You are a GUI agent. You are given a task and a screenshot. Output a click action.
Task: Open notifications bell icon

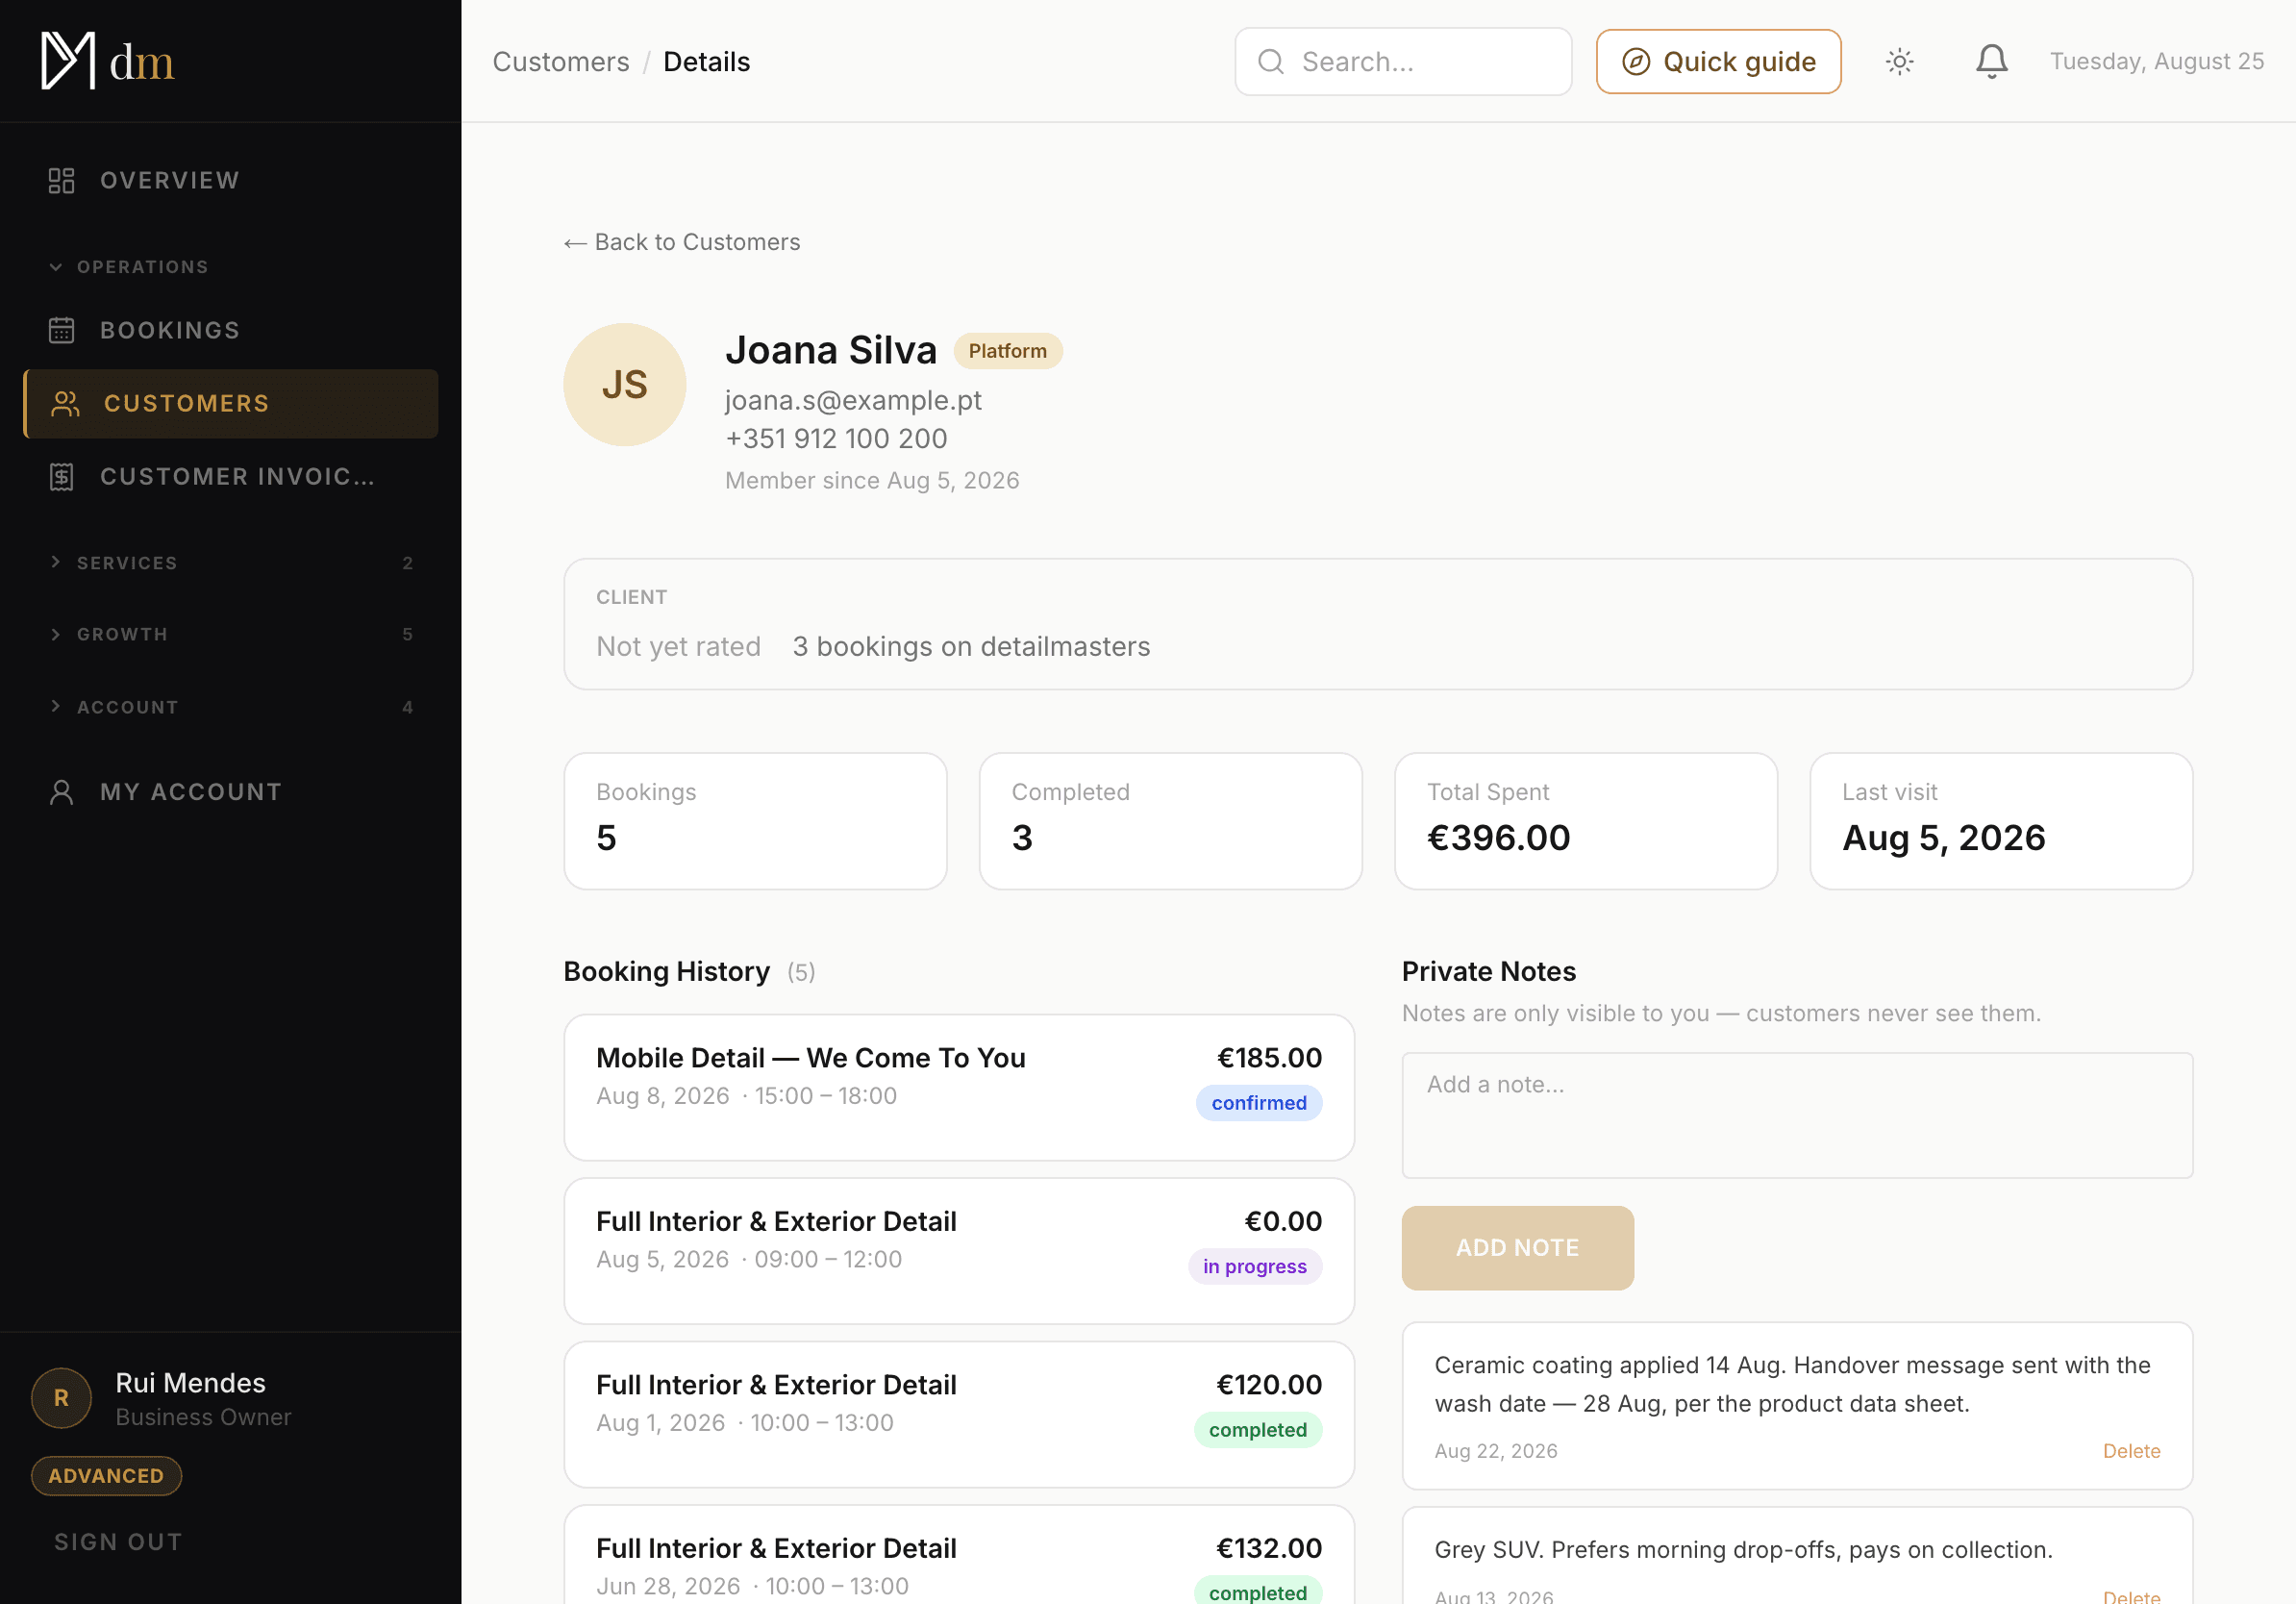pos(1991,62)
